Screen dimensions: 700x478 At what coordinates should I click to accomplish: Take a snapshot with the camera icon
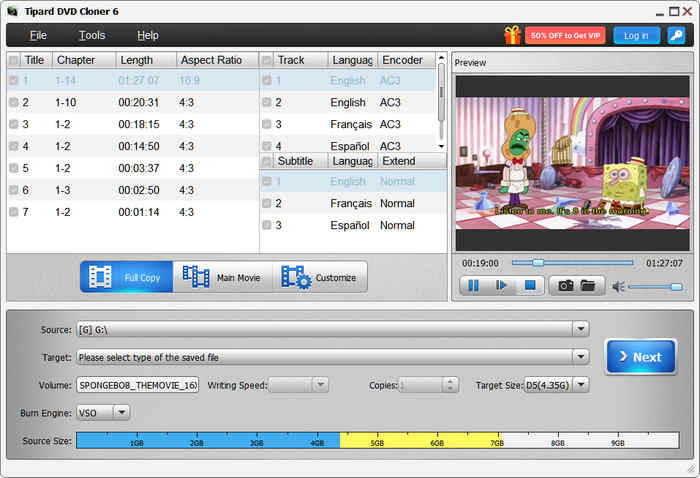pyautogui.click(x=566, y=286)
